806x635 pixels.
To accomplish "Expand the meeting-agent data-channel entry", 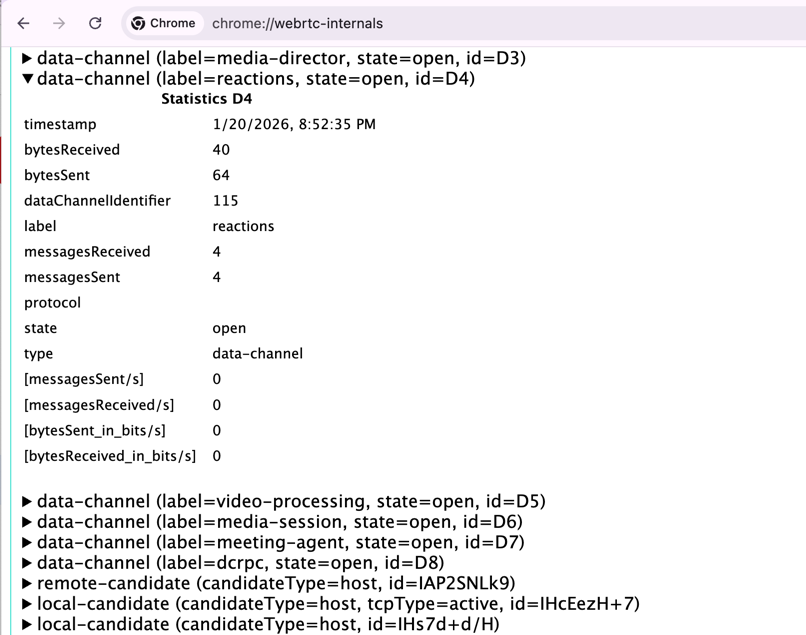I will pyautogui.click(x=27, y=542).
